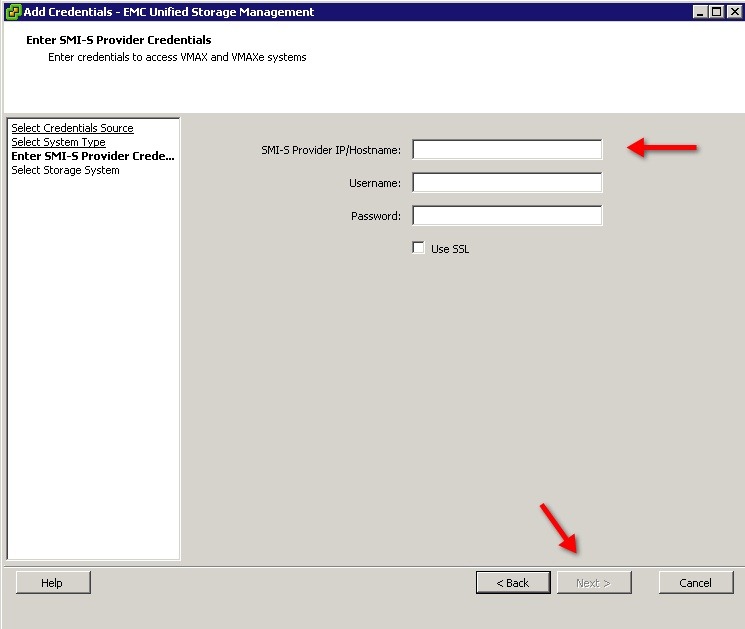Click the Username: label
The width and height of the screenshot is (745, 629).
pyautogui.click(x=374, y=183)
